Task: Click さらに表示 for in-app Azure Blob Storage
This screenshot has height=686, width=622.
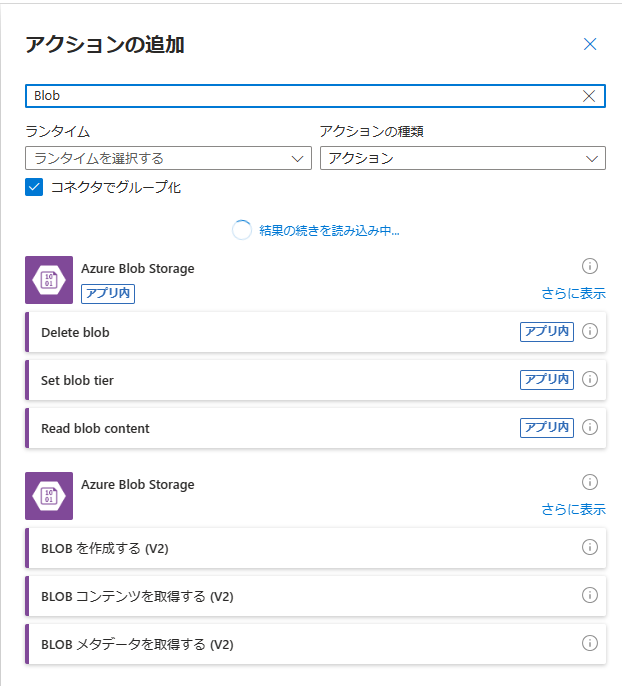Action: coord(573,293)
